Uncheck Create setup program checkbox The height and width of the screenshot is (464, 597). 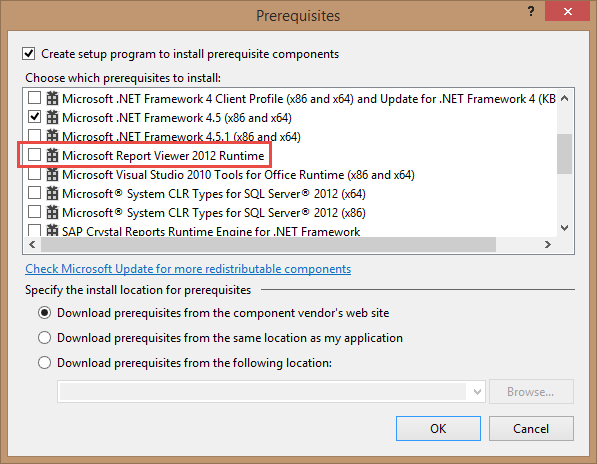click(x=29, y=54)
